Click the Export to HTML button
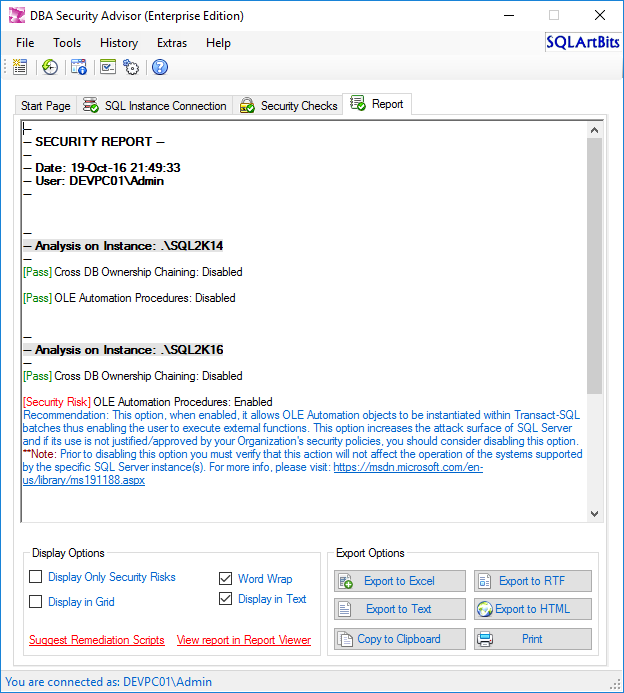This screenshot has height=693, width=624. [x=533, y=609]
